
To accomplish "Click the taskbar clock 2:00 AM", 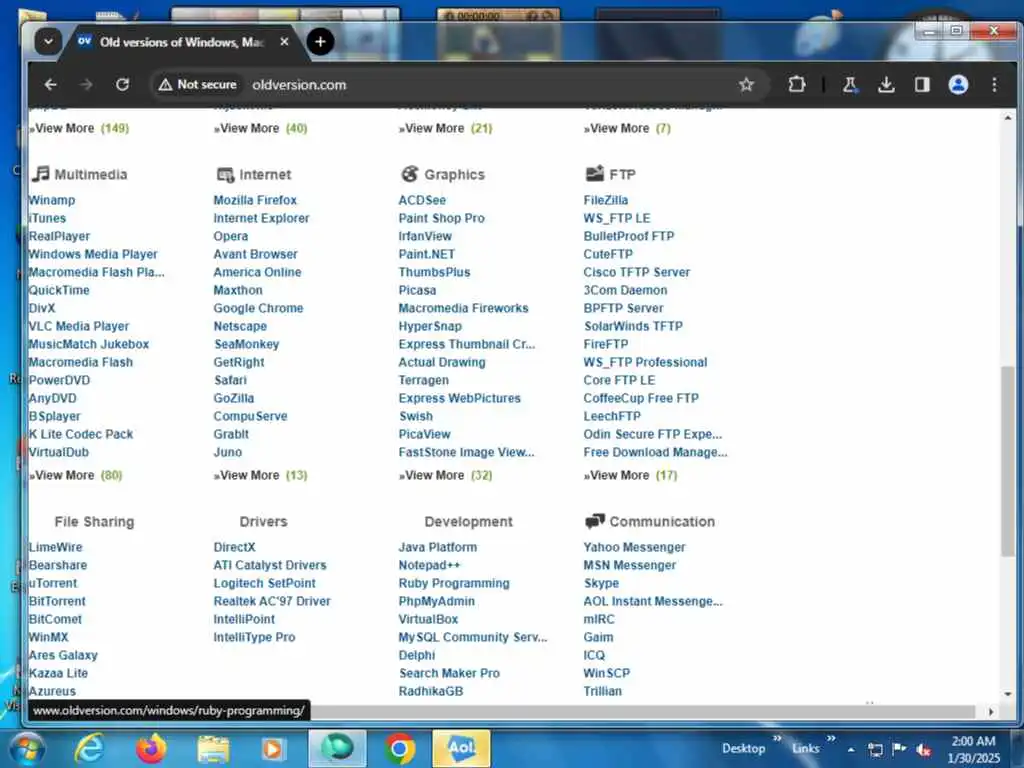I will pyautogui.click(x=973, y=741).
